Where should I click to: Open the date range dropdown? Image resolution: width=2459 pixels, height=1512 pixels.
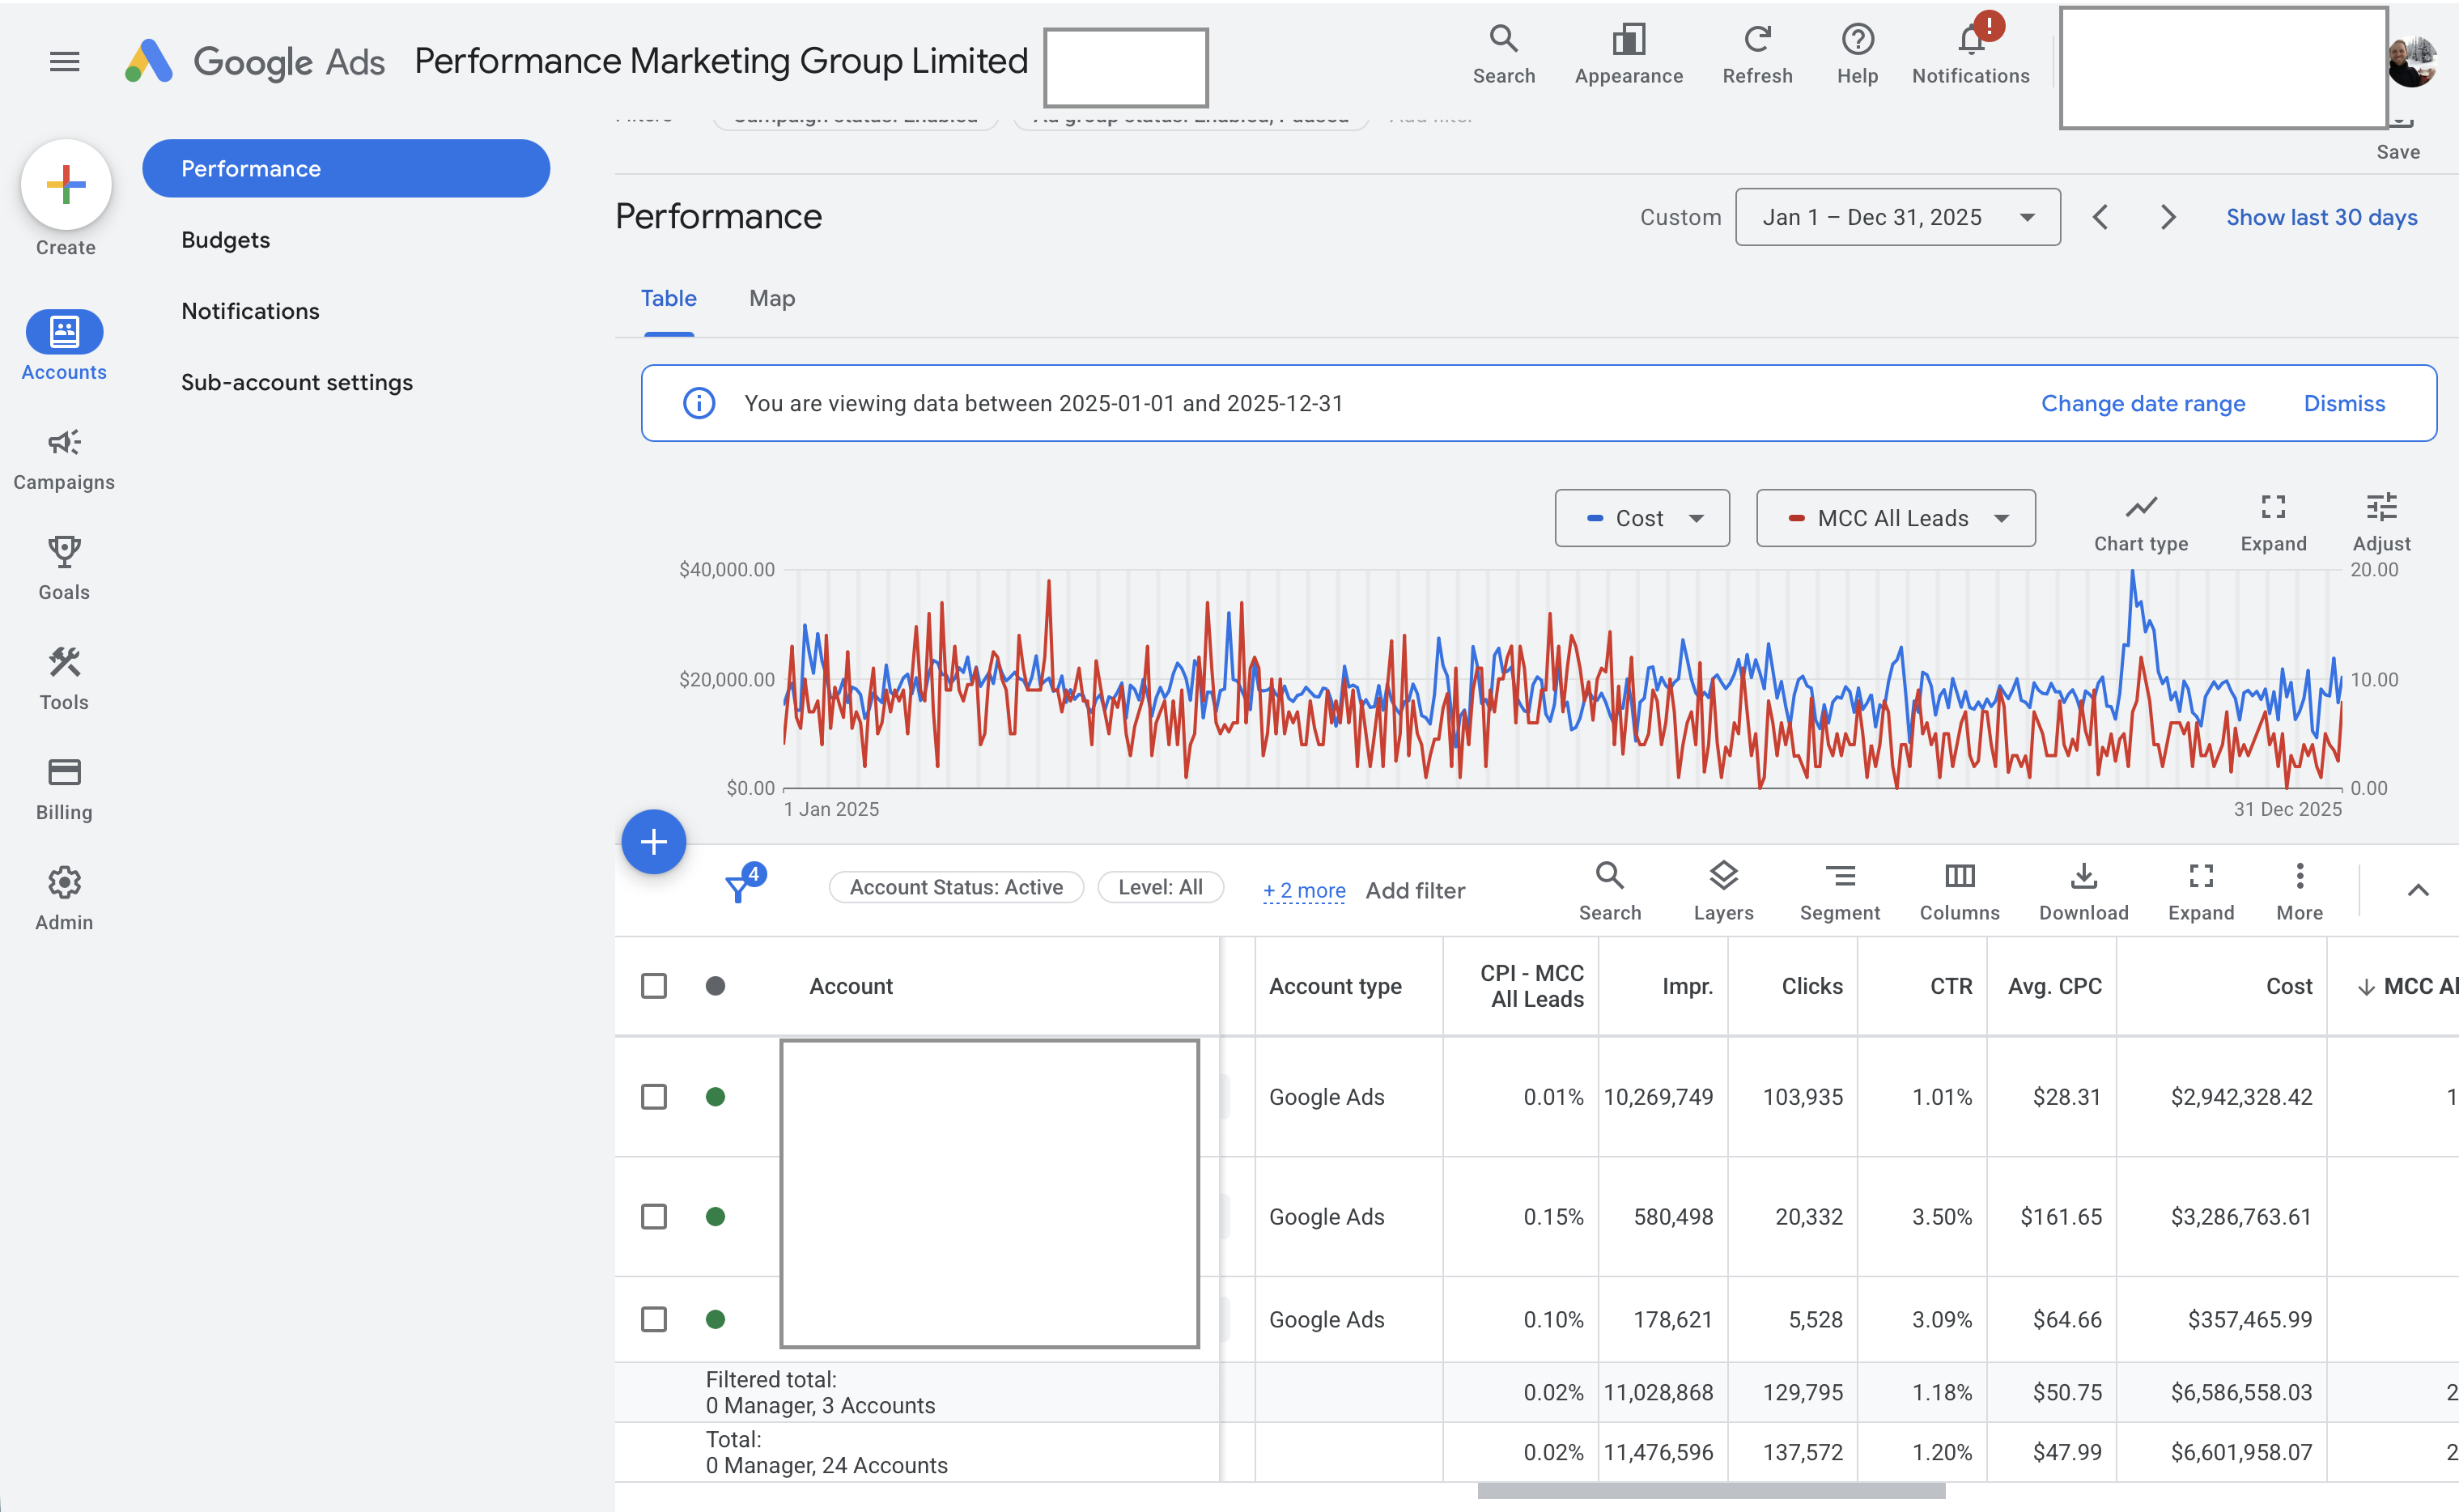pos(1897,217)
